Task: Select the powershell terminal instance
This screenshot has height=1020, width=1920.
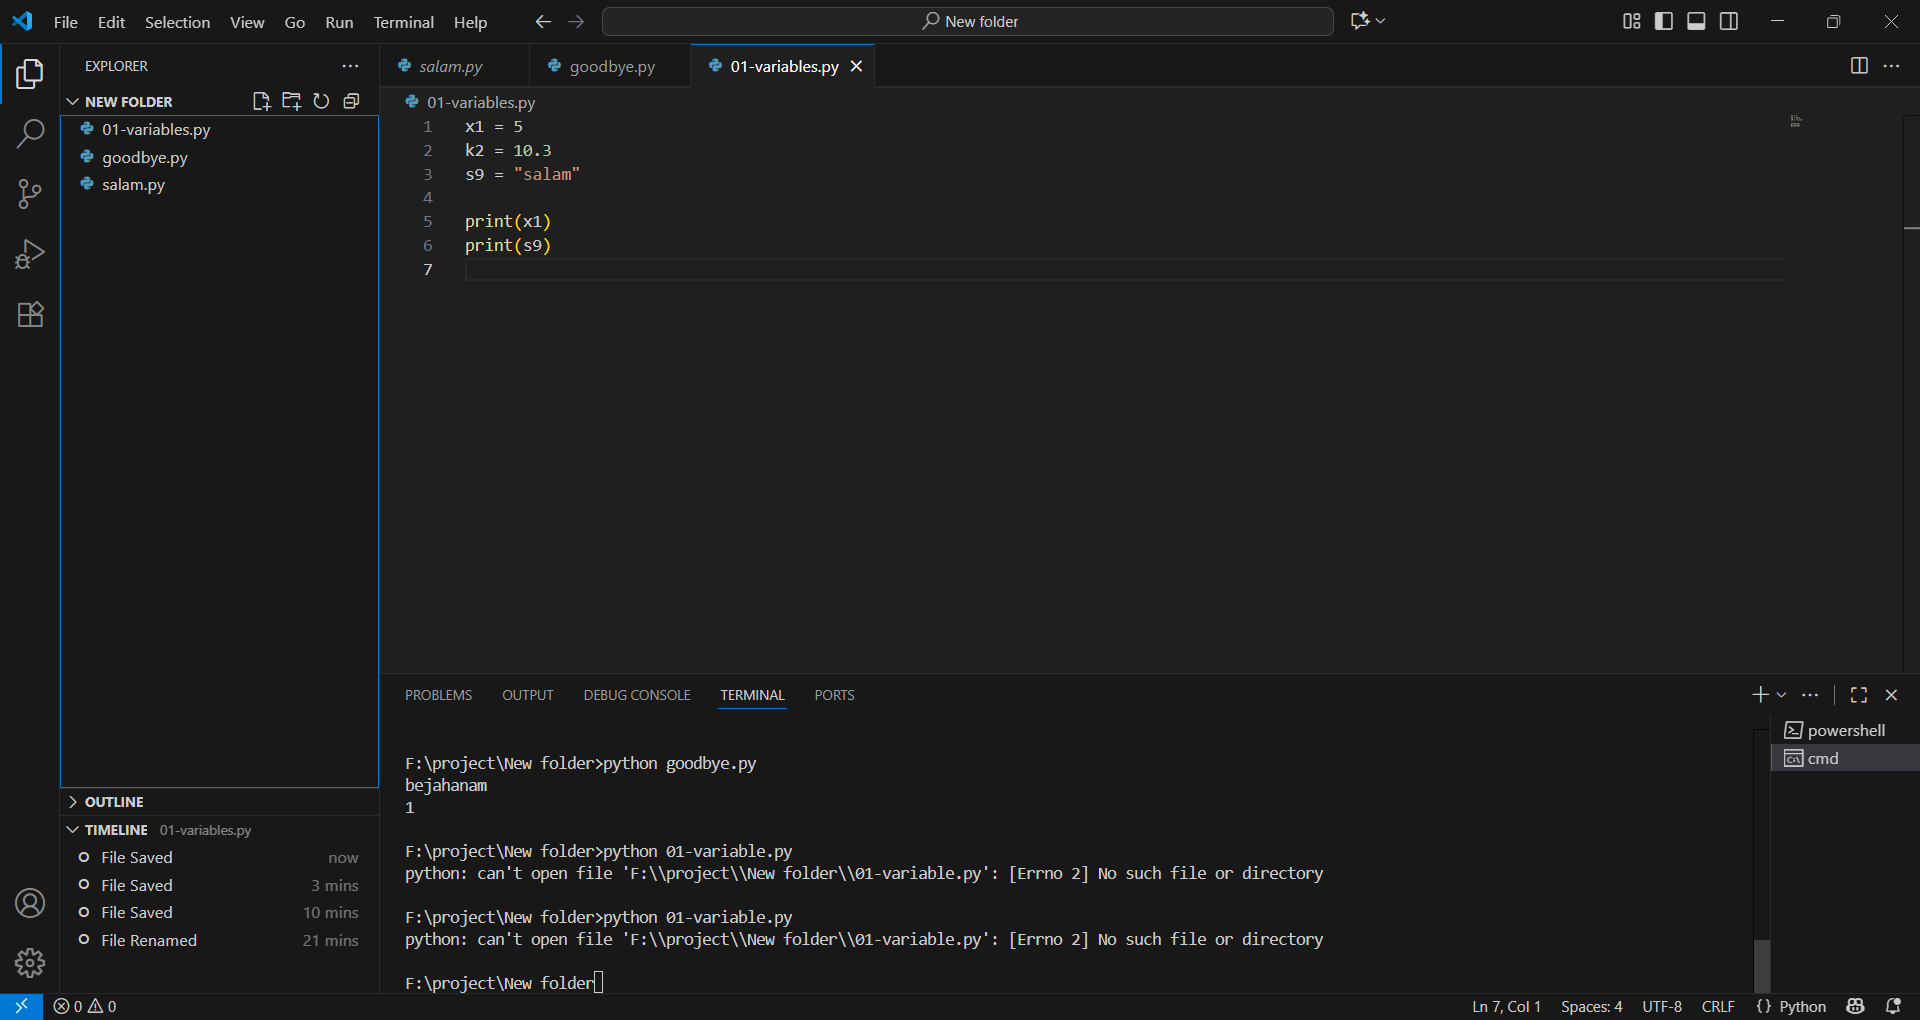Action: (1845, 730)
